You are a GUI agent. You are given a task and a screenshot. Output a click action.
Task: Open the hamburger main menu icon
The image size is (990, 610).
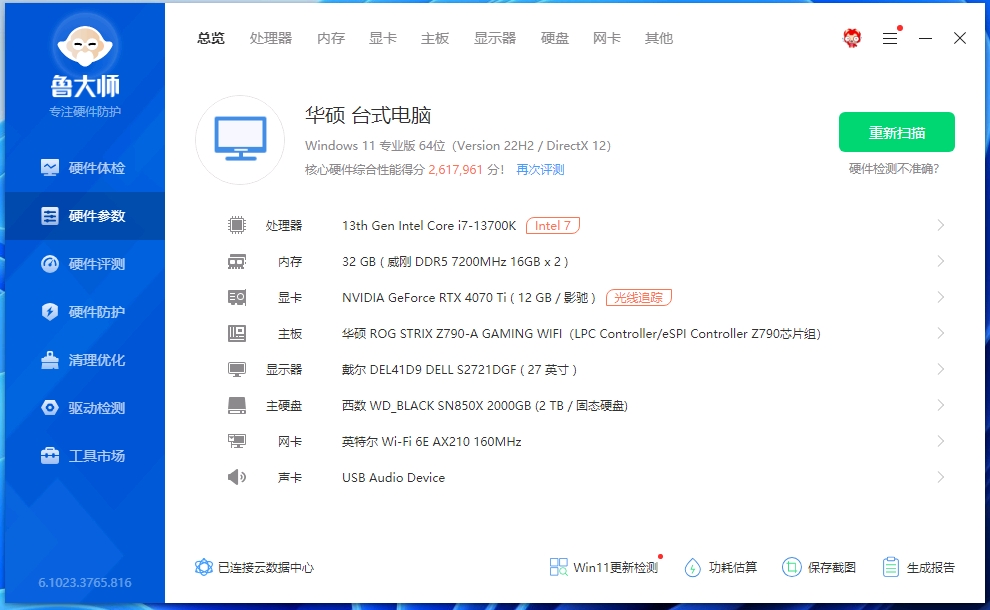click(890, 39)
